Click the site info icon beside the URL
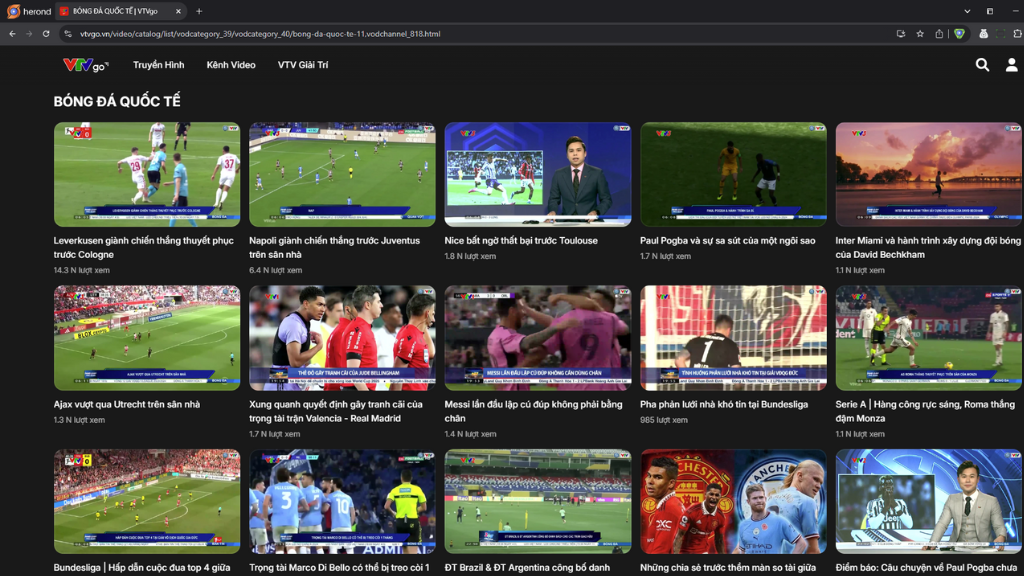The height and width of the screenshot is (576, 1024). pyautogui.click(x=68, y=34)
